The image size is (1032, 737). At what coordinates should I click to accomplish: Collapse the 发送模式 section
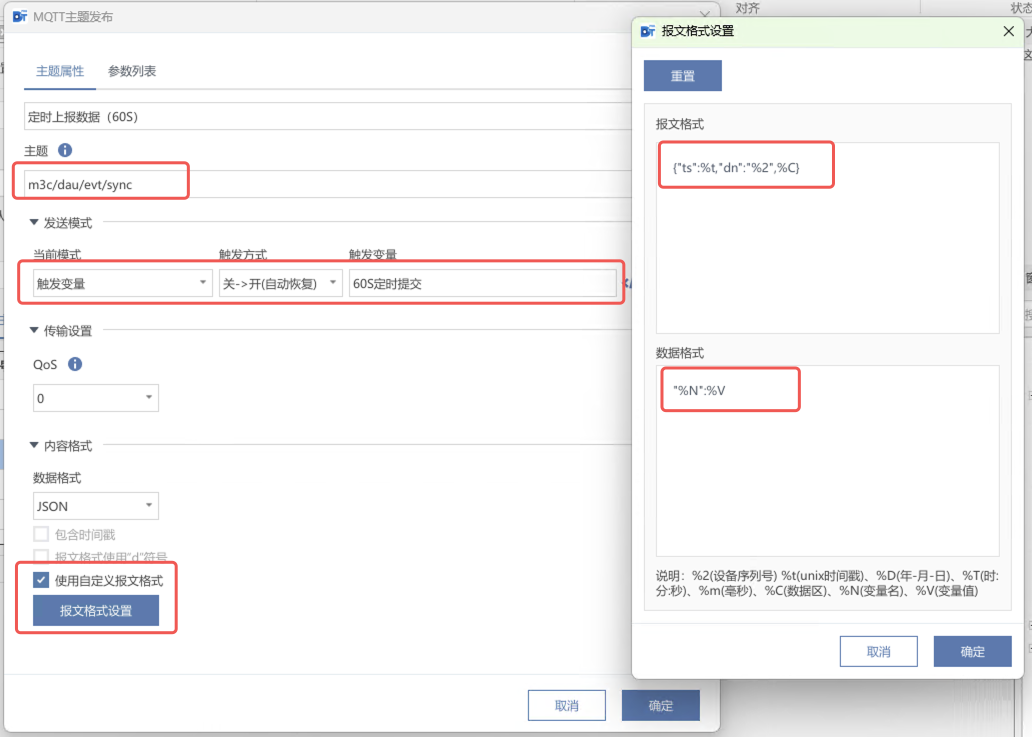click(34, 223)
